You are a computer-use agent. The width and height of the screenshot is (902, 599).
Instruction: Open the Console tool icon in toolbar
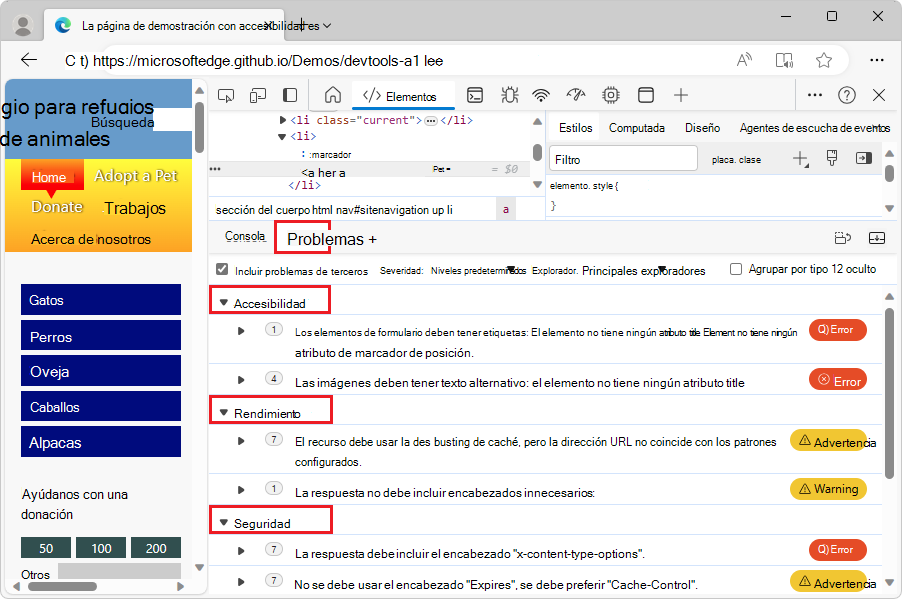tap(477, 95)
